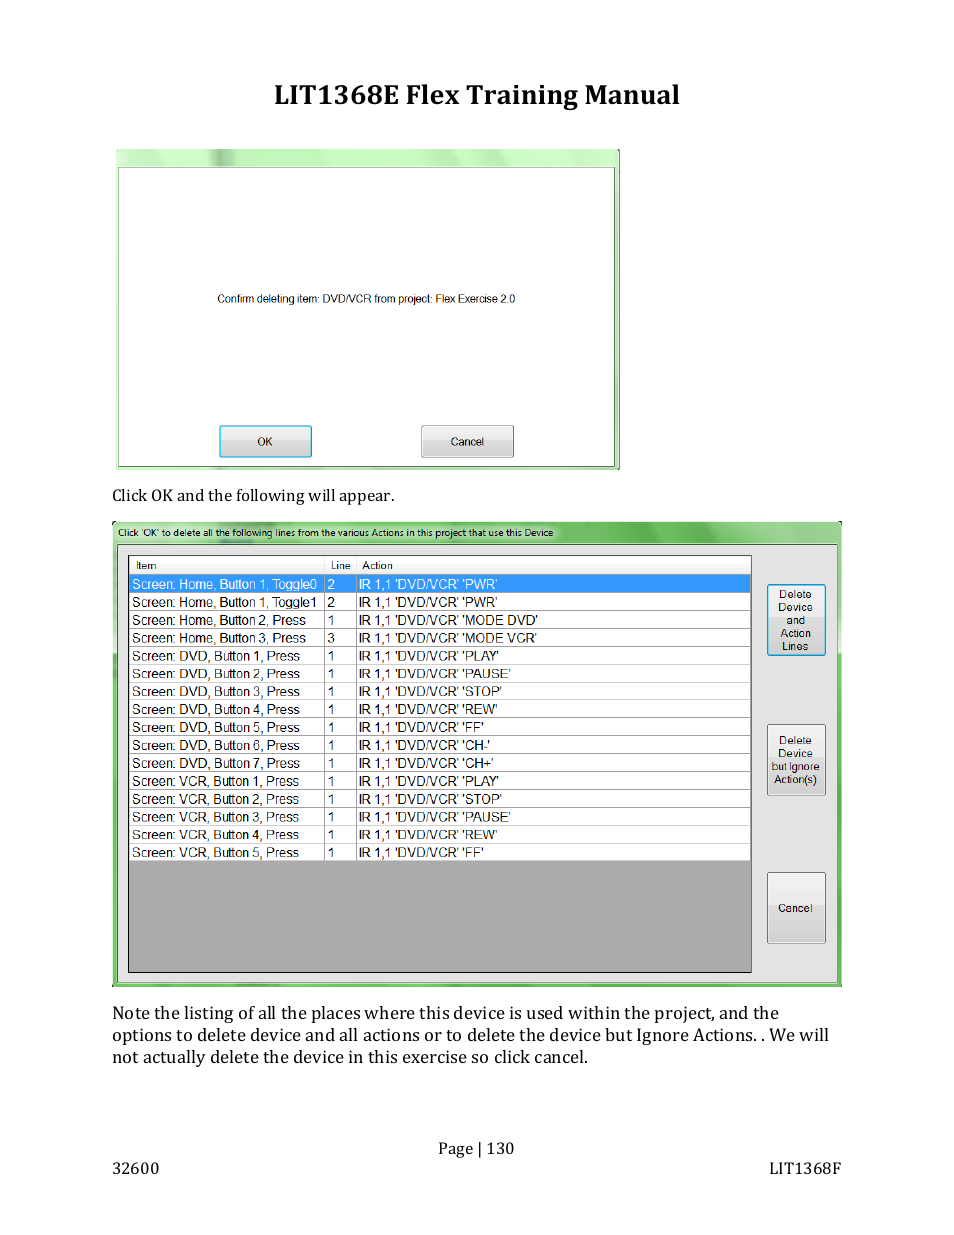
Task: Click Cancel in the confirm delete dialog
Action: (x=467, y=441)
